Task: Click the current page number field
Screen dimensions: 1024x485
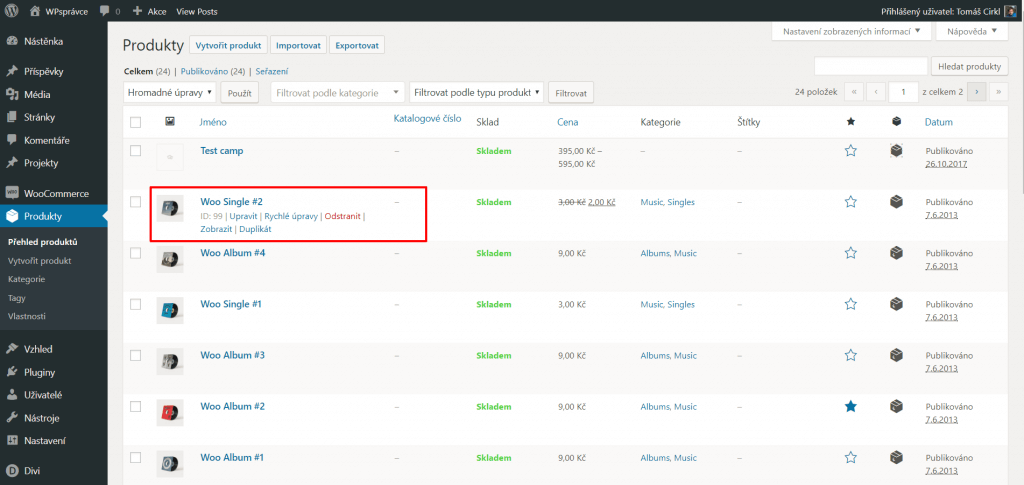Action: click(x=904, y=93)
